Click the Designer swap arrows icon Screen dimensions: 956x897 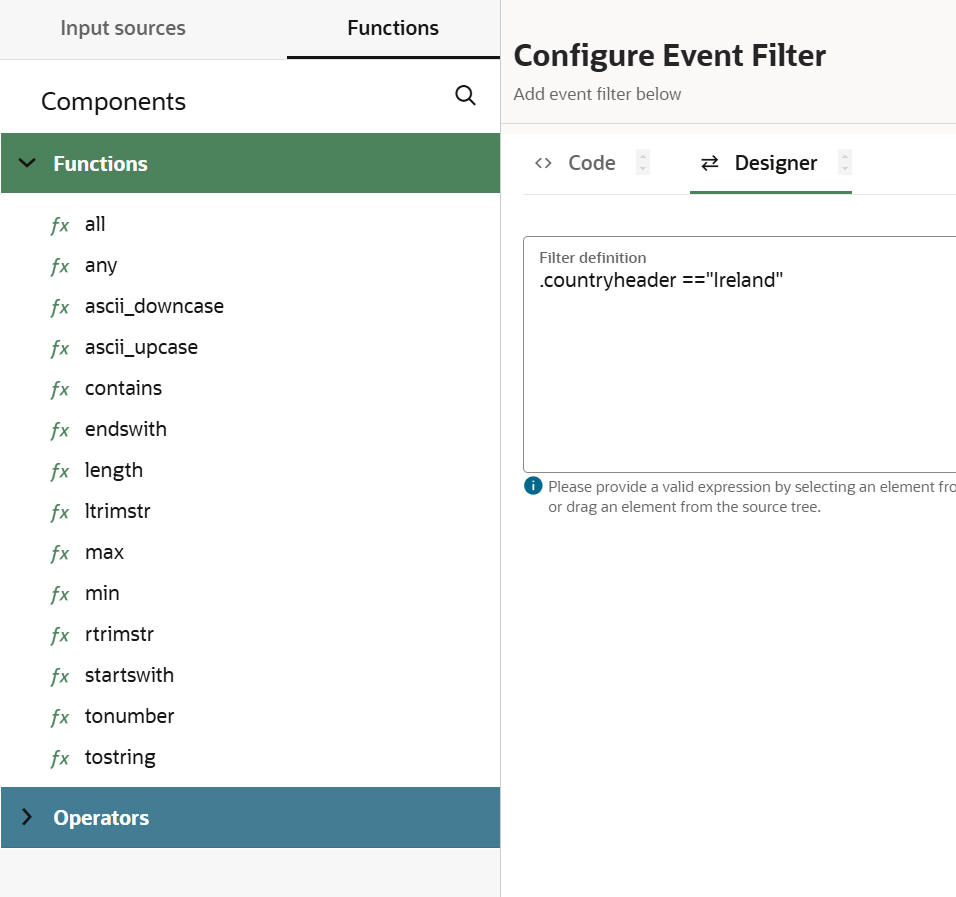pos(710,163)
